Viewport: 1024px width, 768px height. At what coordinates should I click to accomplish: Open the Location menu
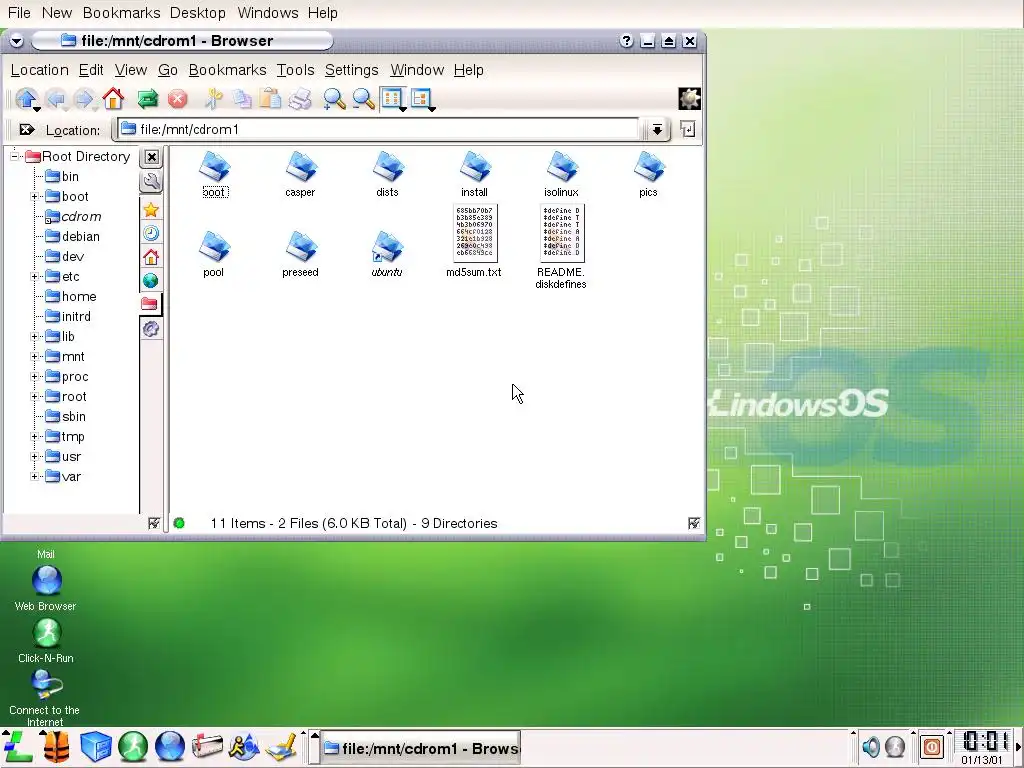pos(39,70)
